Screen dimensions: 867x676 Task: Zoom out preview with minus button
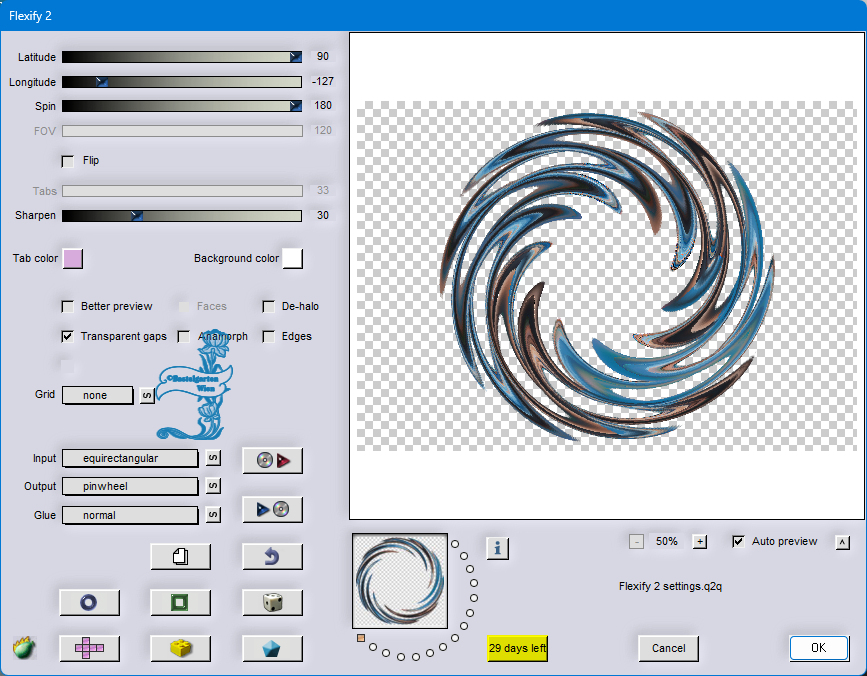[636, 542]
